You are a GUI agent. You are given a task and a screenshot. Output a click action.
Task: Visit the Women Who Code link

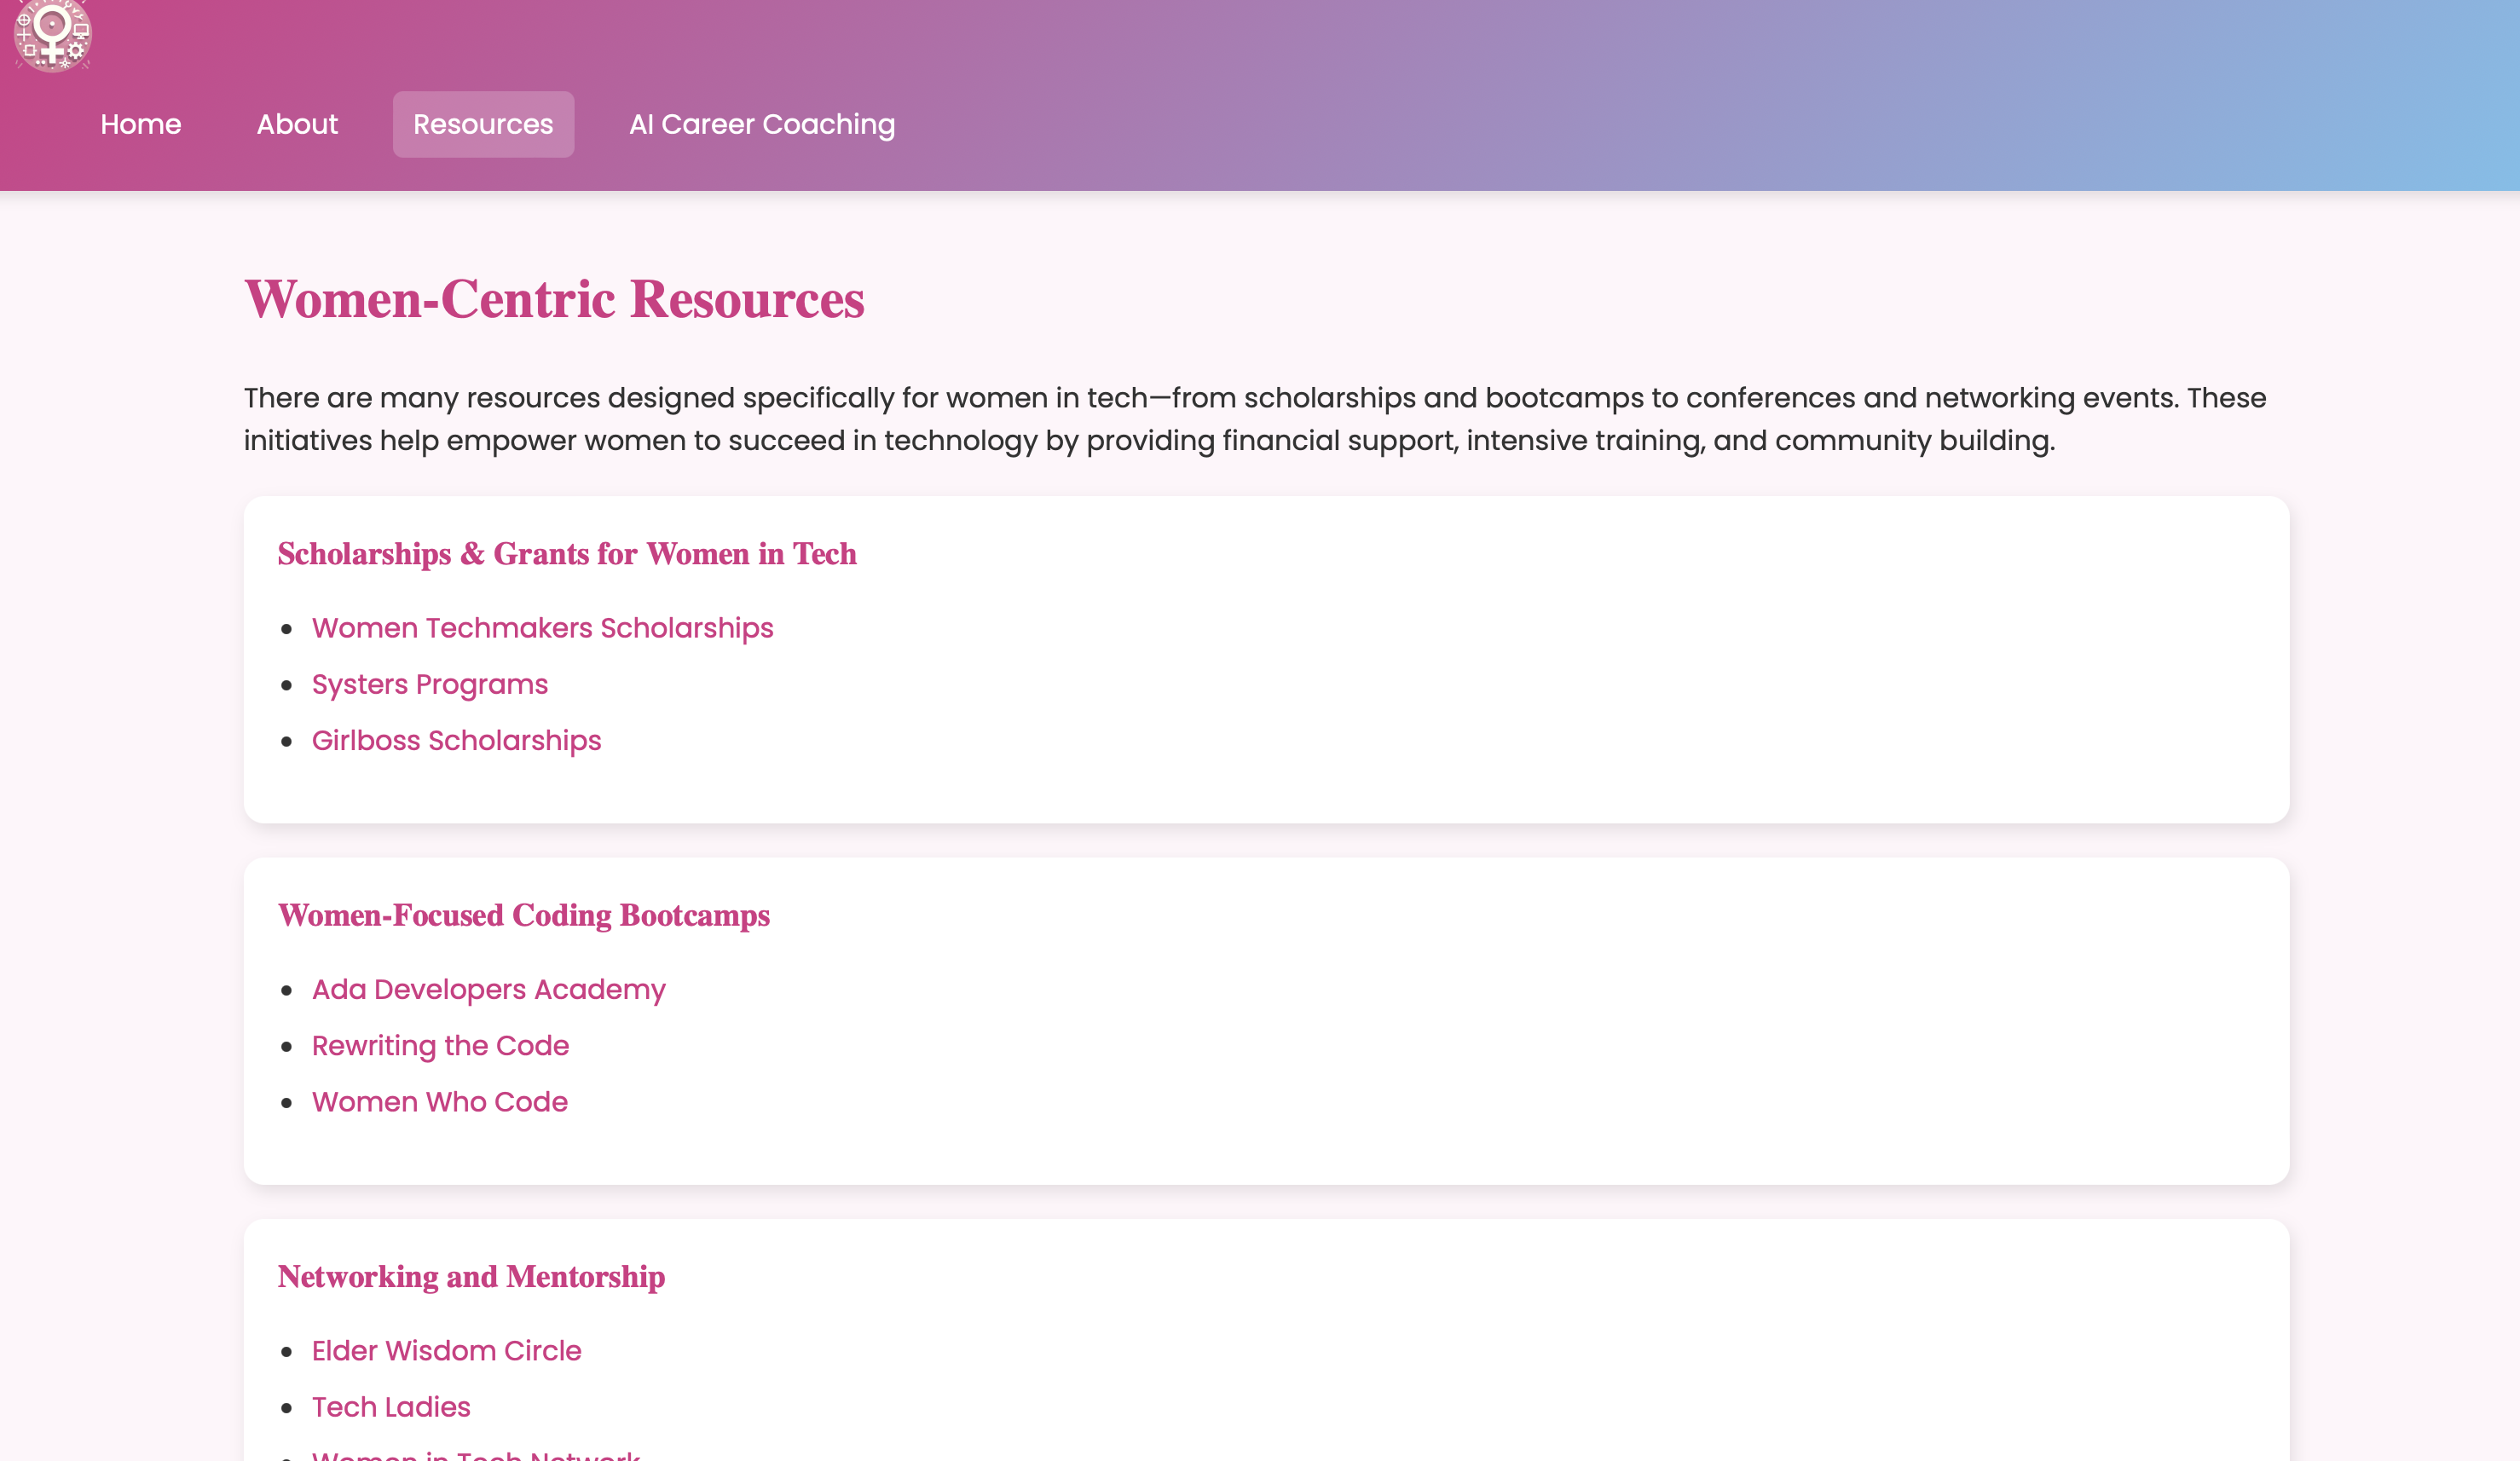tap(439, 1101)
